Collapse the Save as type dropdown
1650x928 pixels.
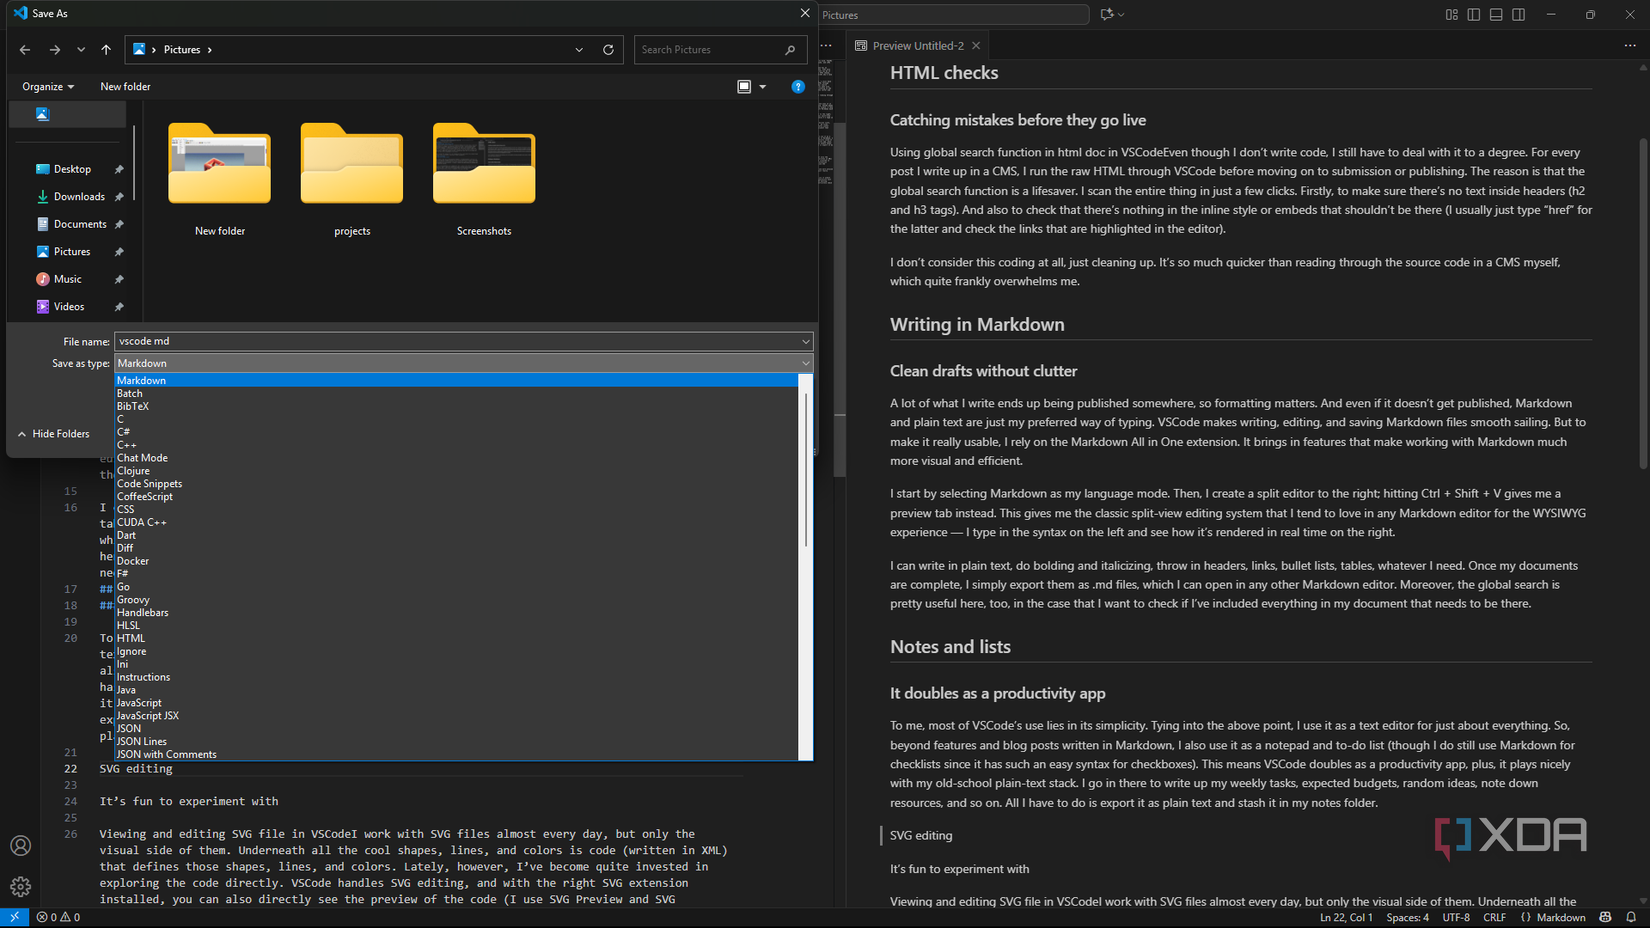coord(806,363)
